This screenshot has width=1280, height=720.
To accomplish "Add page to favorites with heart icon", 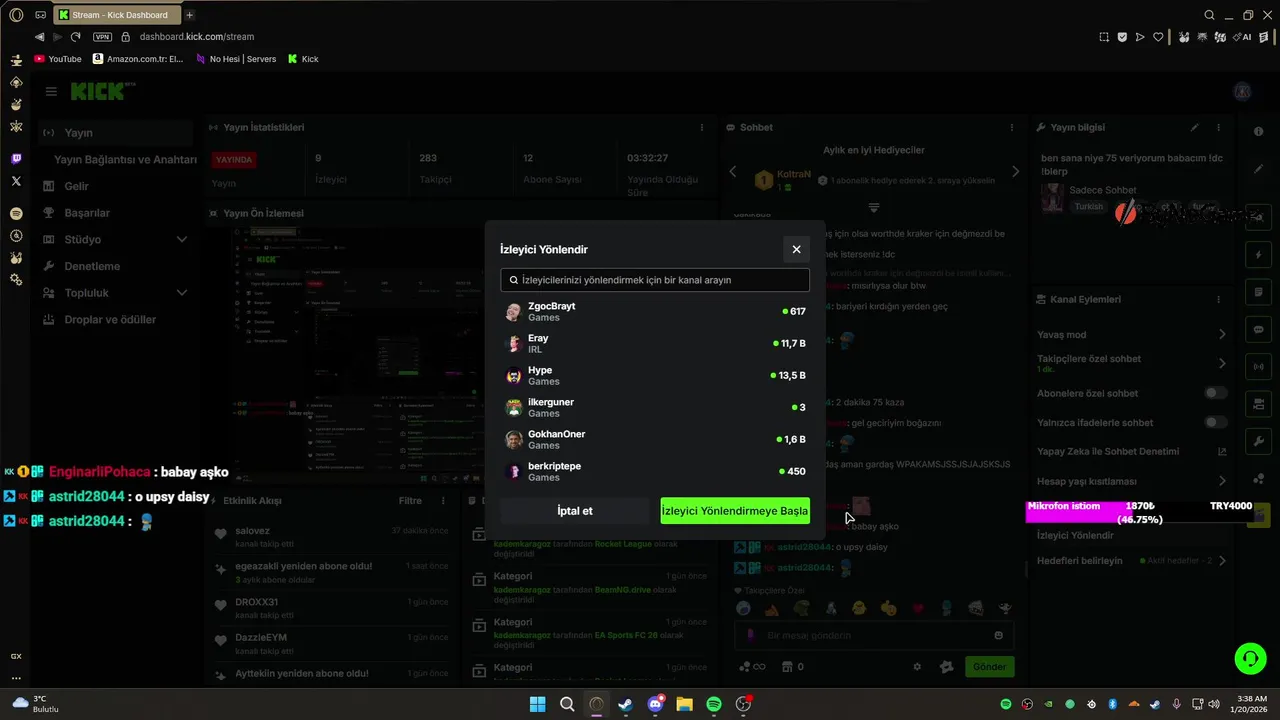I will pyautogui.click(x=1158, y=37).
